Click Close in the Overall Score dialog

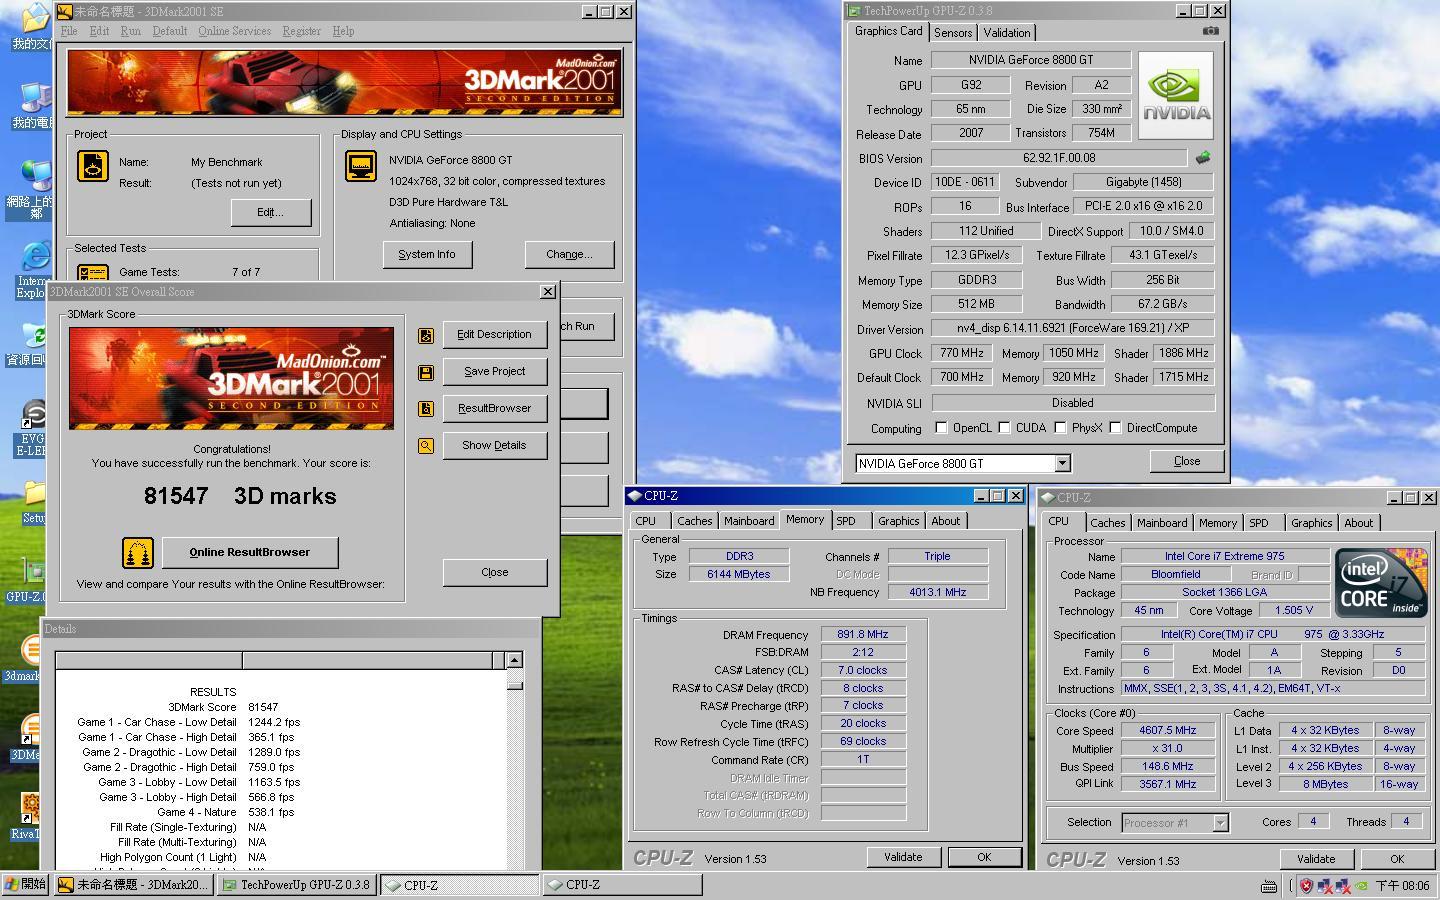click(494, 572)
